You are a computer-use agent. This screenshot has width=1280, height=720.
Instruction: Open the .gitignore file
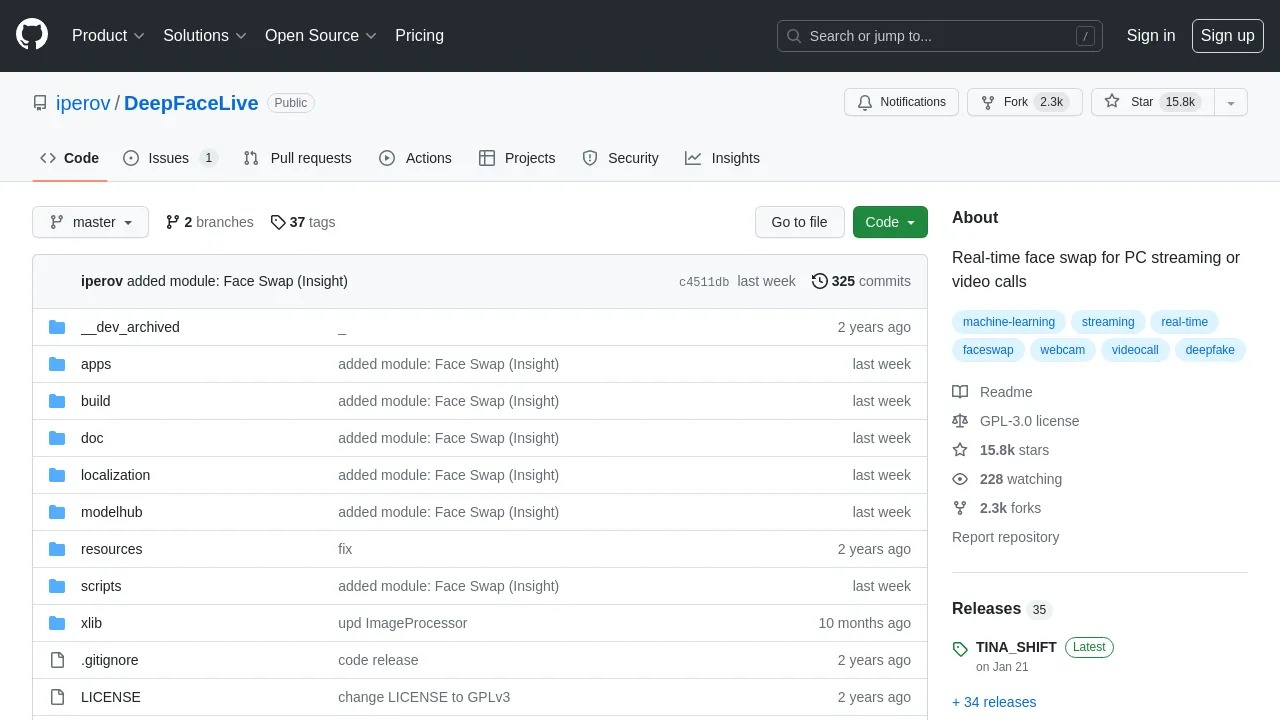pyautogui.click(x=110, y=660)
